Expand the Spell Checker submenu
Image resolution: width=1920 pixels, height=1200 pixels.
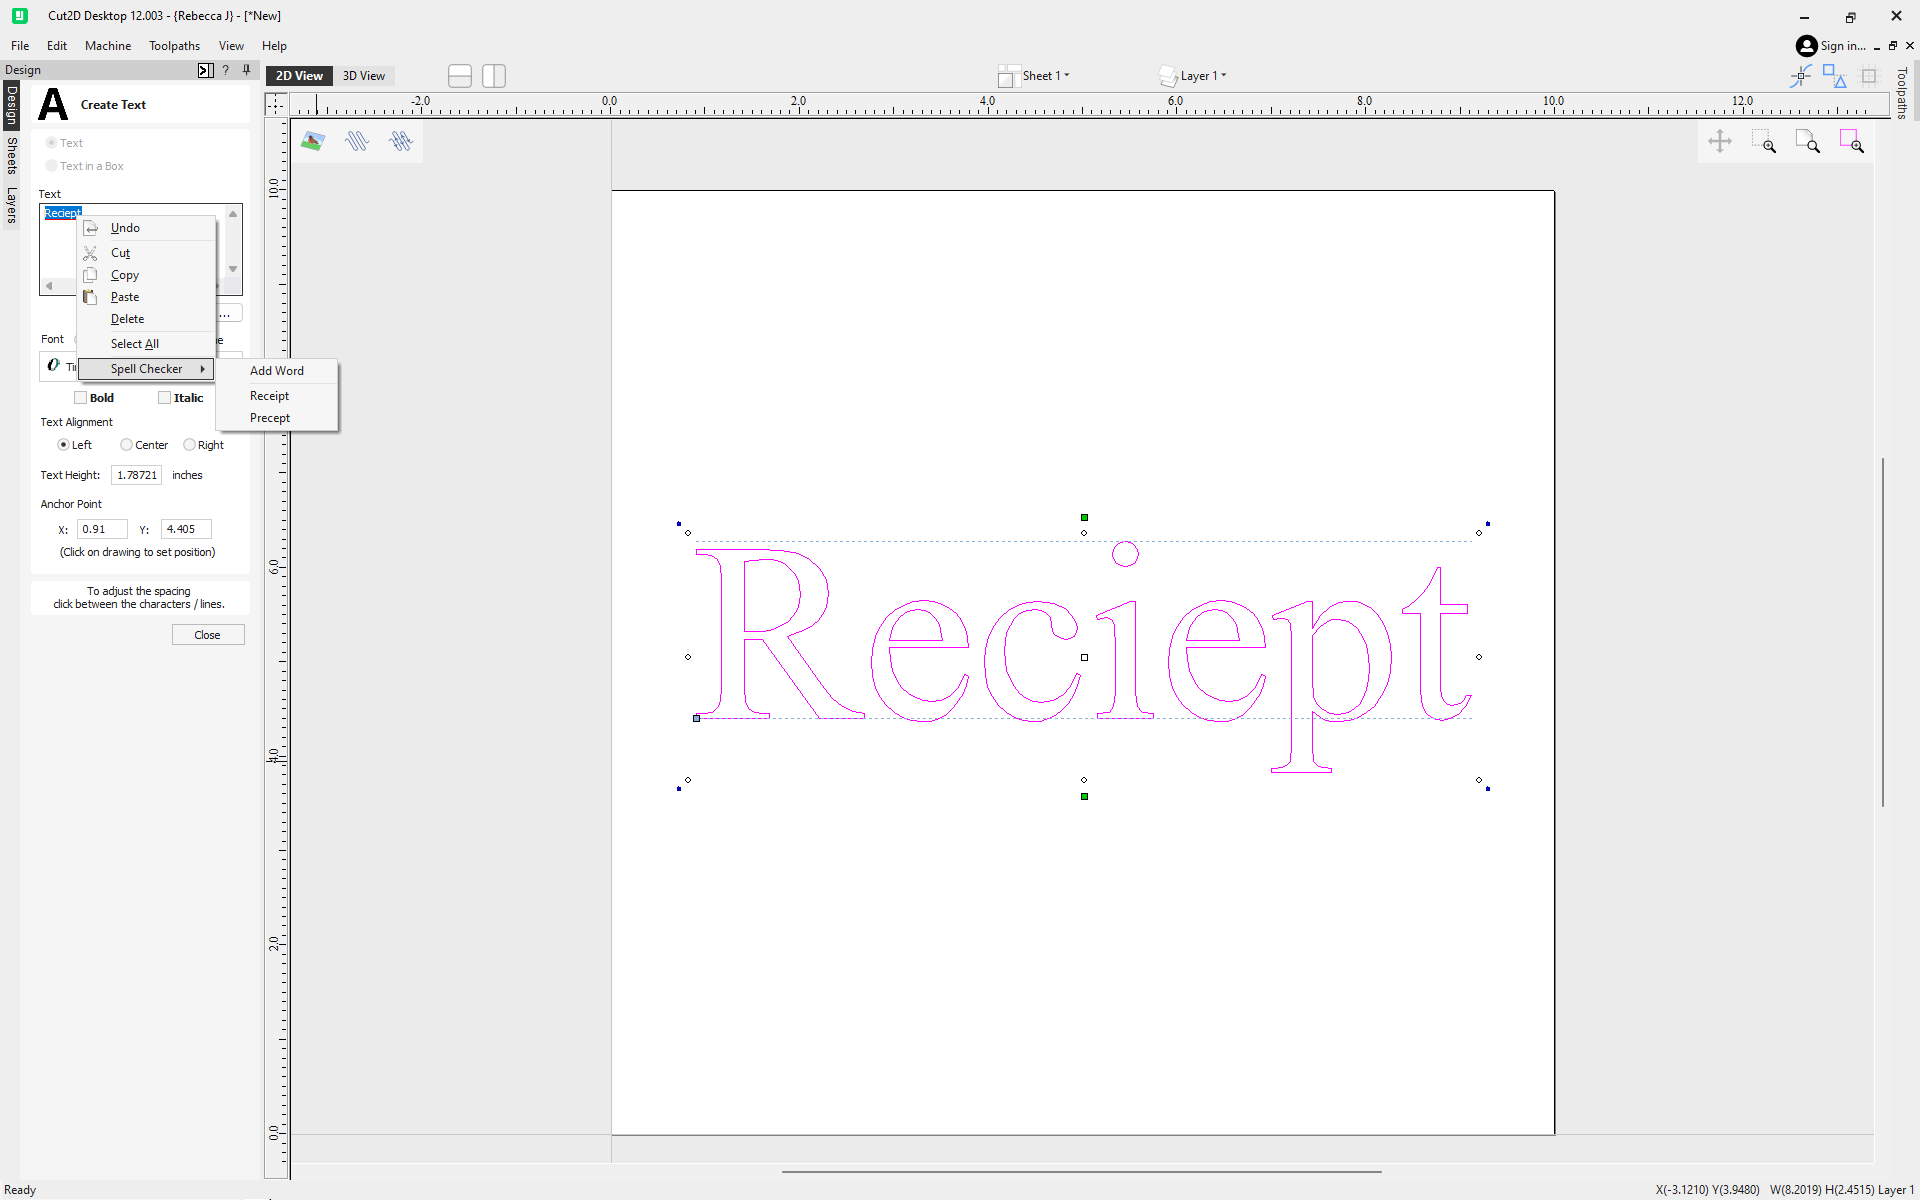(x=147, y=369)
